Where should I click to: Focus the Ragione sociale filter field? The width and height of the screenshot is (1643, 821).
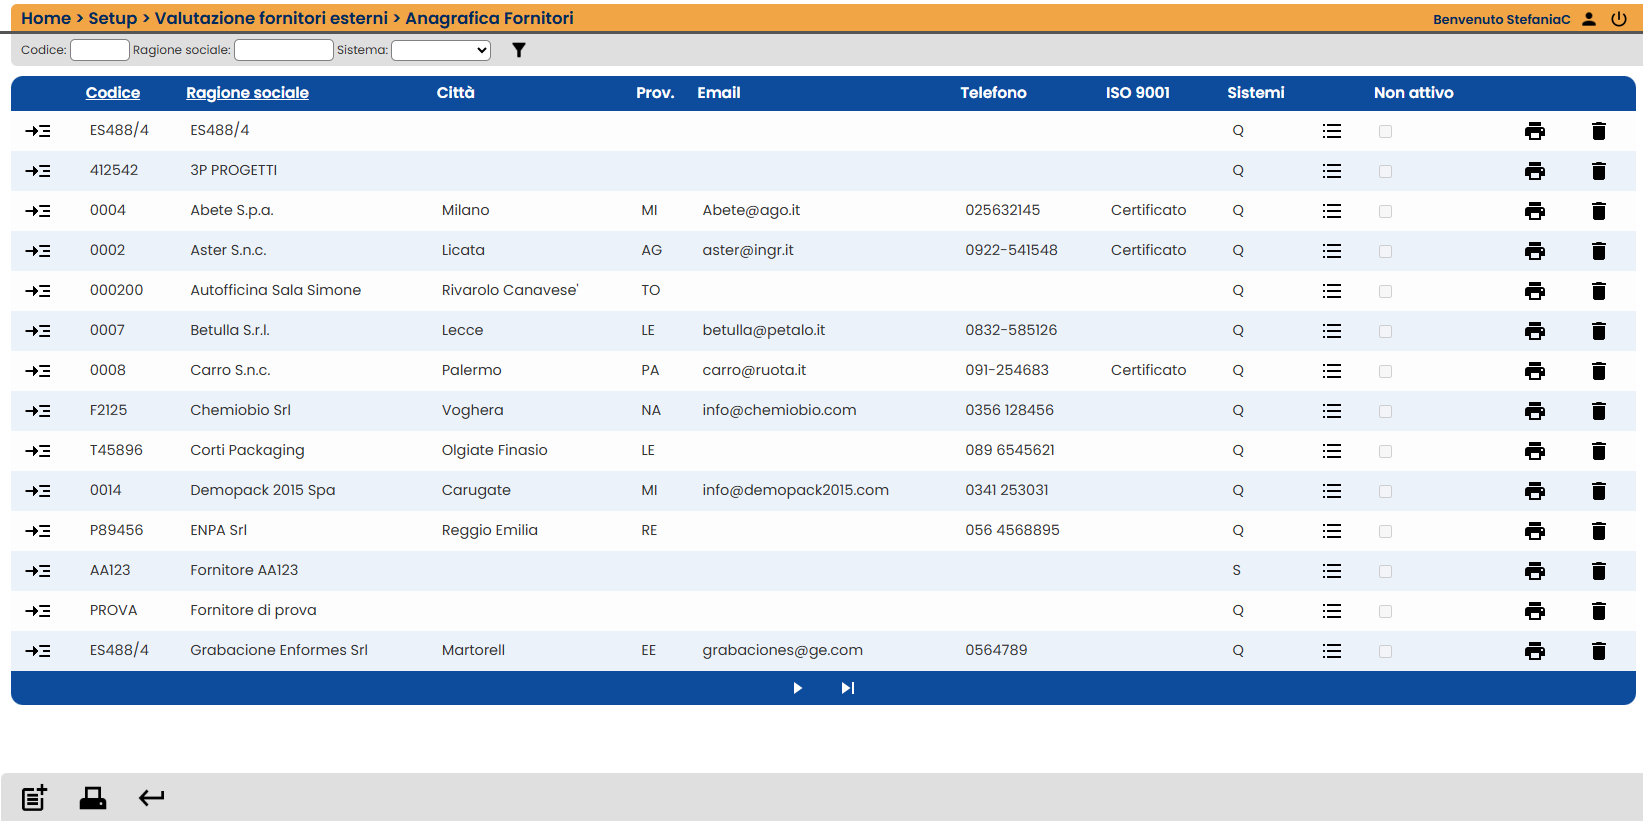click(284, 50)
